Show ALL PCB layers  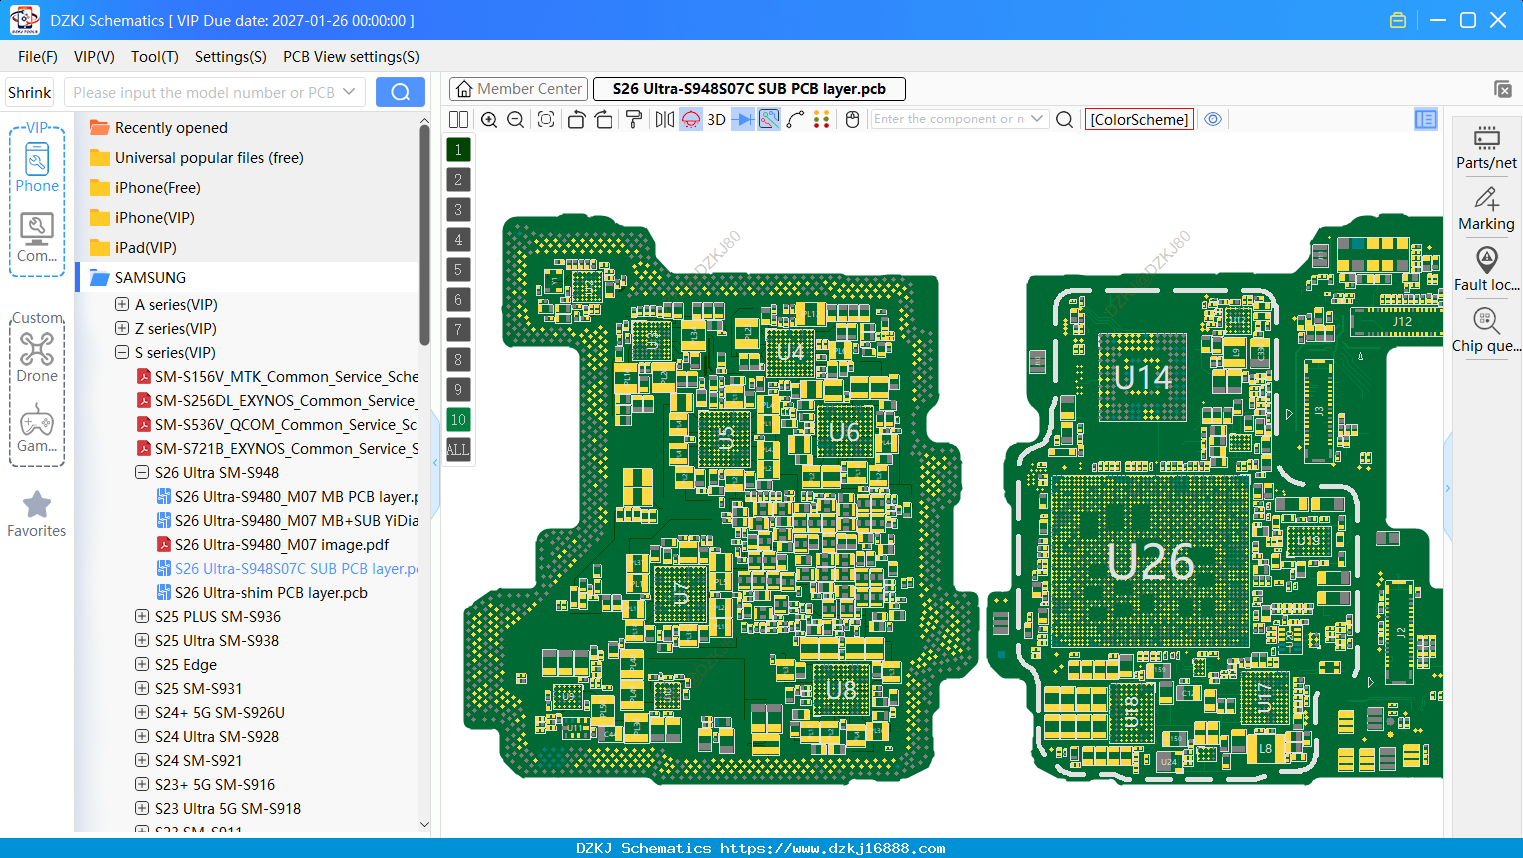coord(458,450)
